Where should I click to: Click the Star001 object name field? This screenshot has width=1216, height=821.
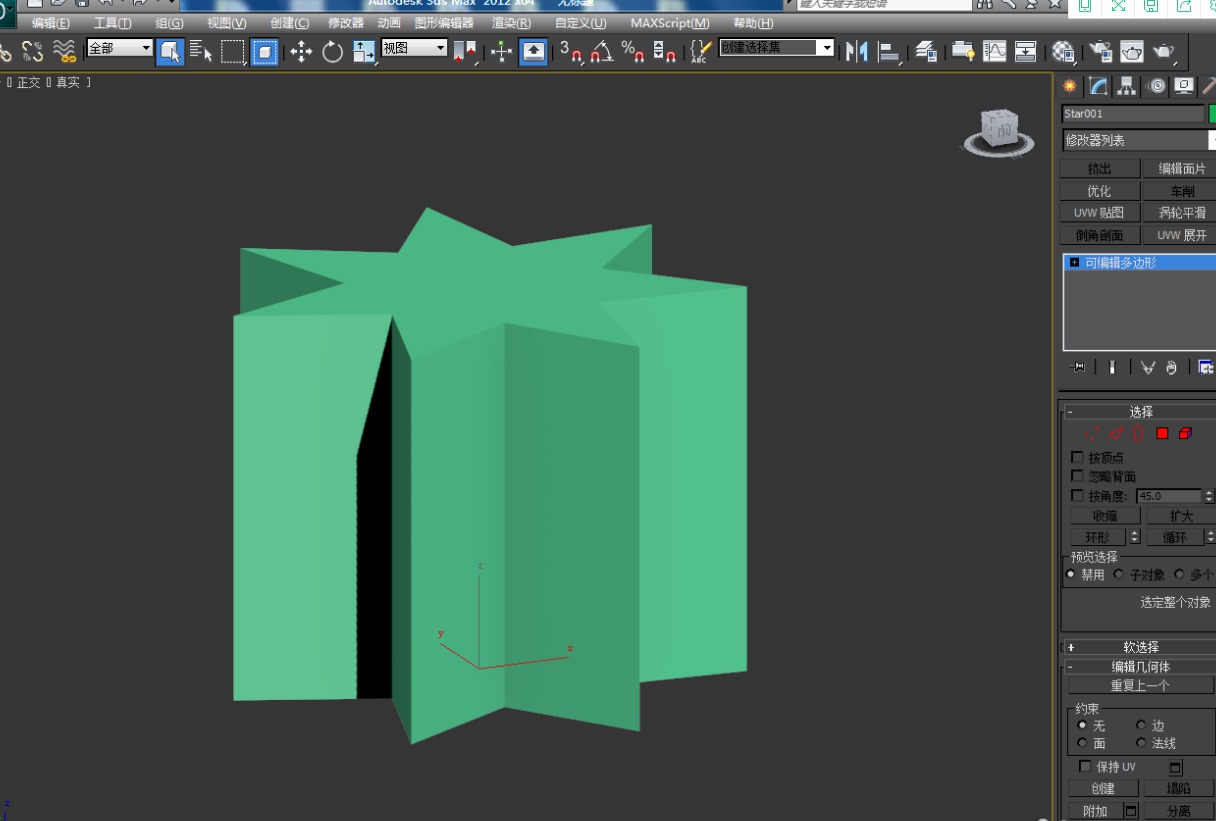tap(1133, 114)
